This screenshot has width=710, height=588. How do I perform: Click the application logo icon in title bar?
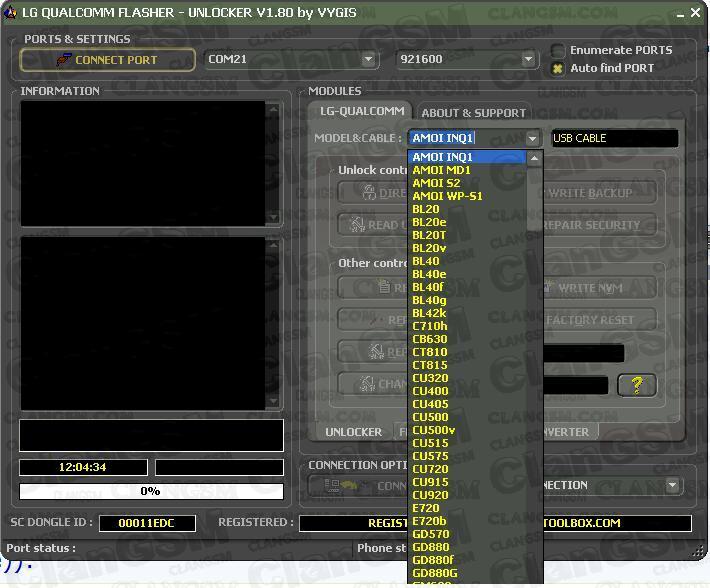(10, 13)
